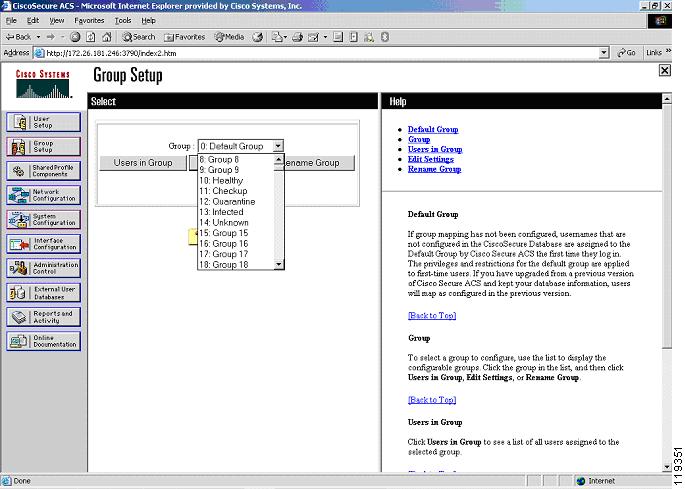This screenshot has width=685, height=489.
Task: Open Administration Control section
Action: [43, 268]
